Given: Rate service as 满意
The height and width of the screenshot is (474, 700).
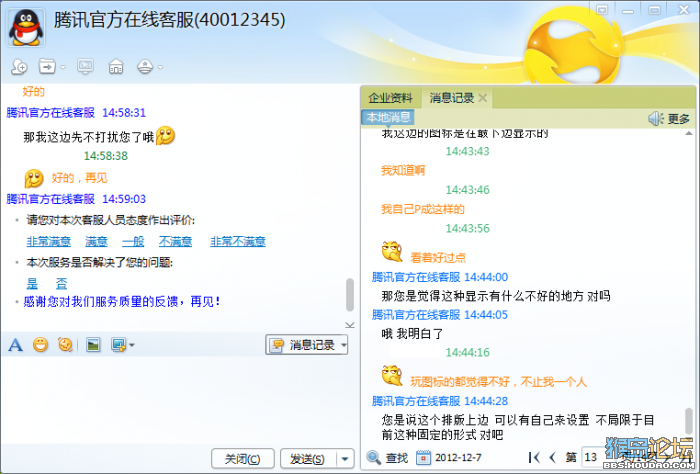Looking at the screenshot, I should point(96,241).
